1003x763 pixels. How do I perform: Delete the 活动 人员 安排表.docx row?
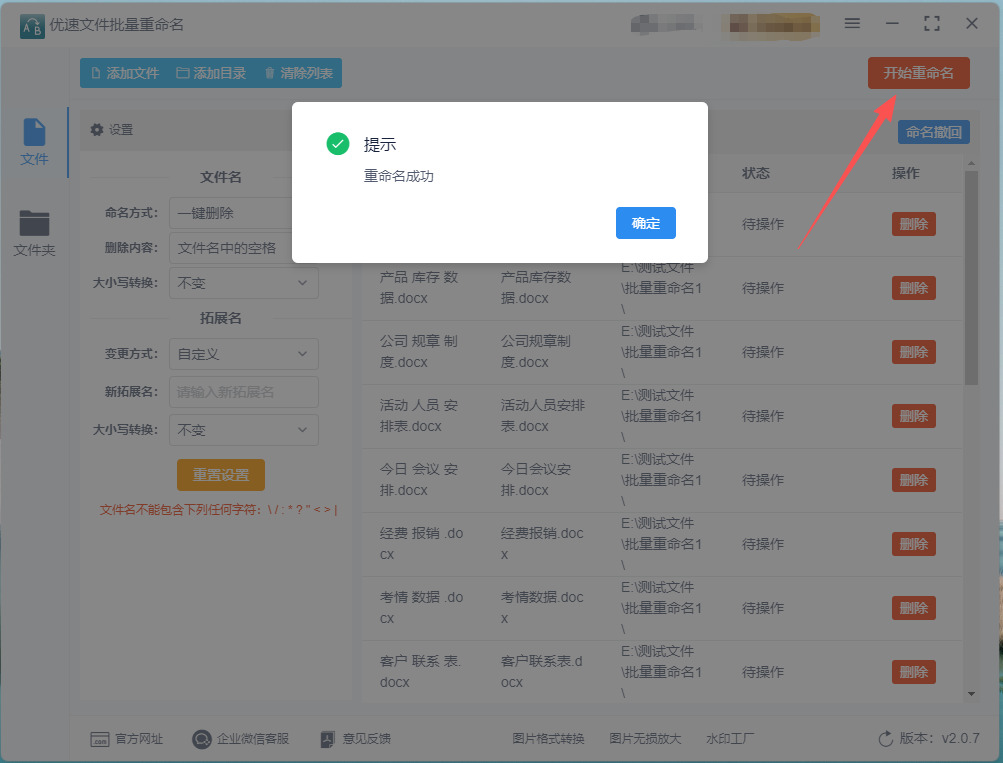pos(913,416)
